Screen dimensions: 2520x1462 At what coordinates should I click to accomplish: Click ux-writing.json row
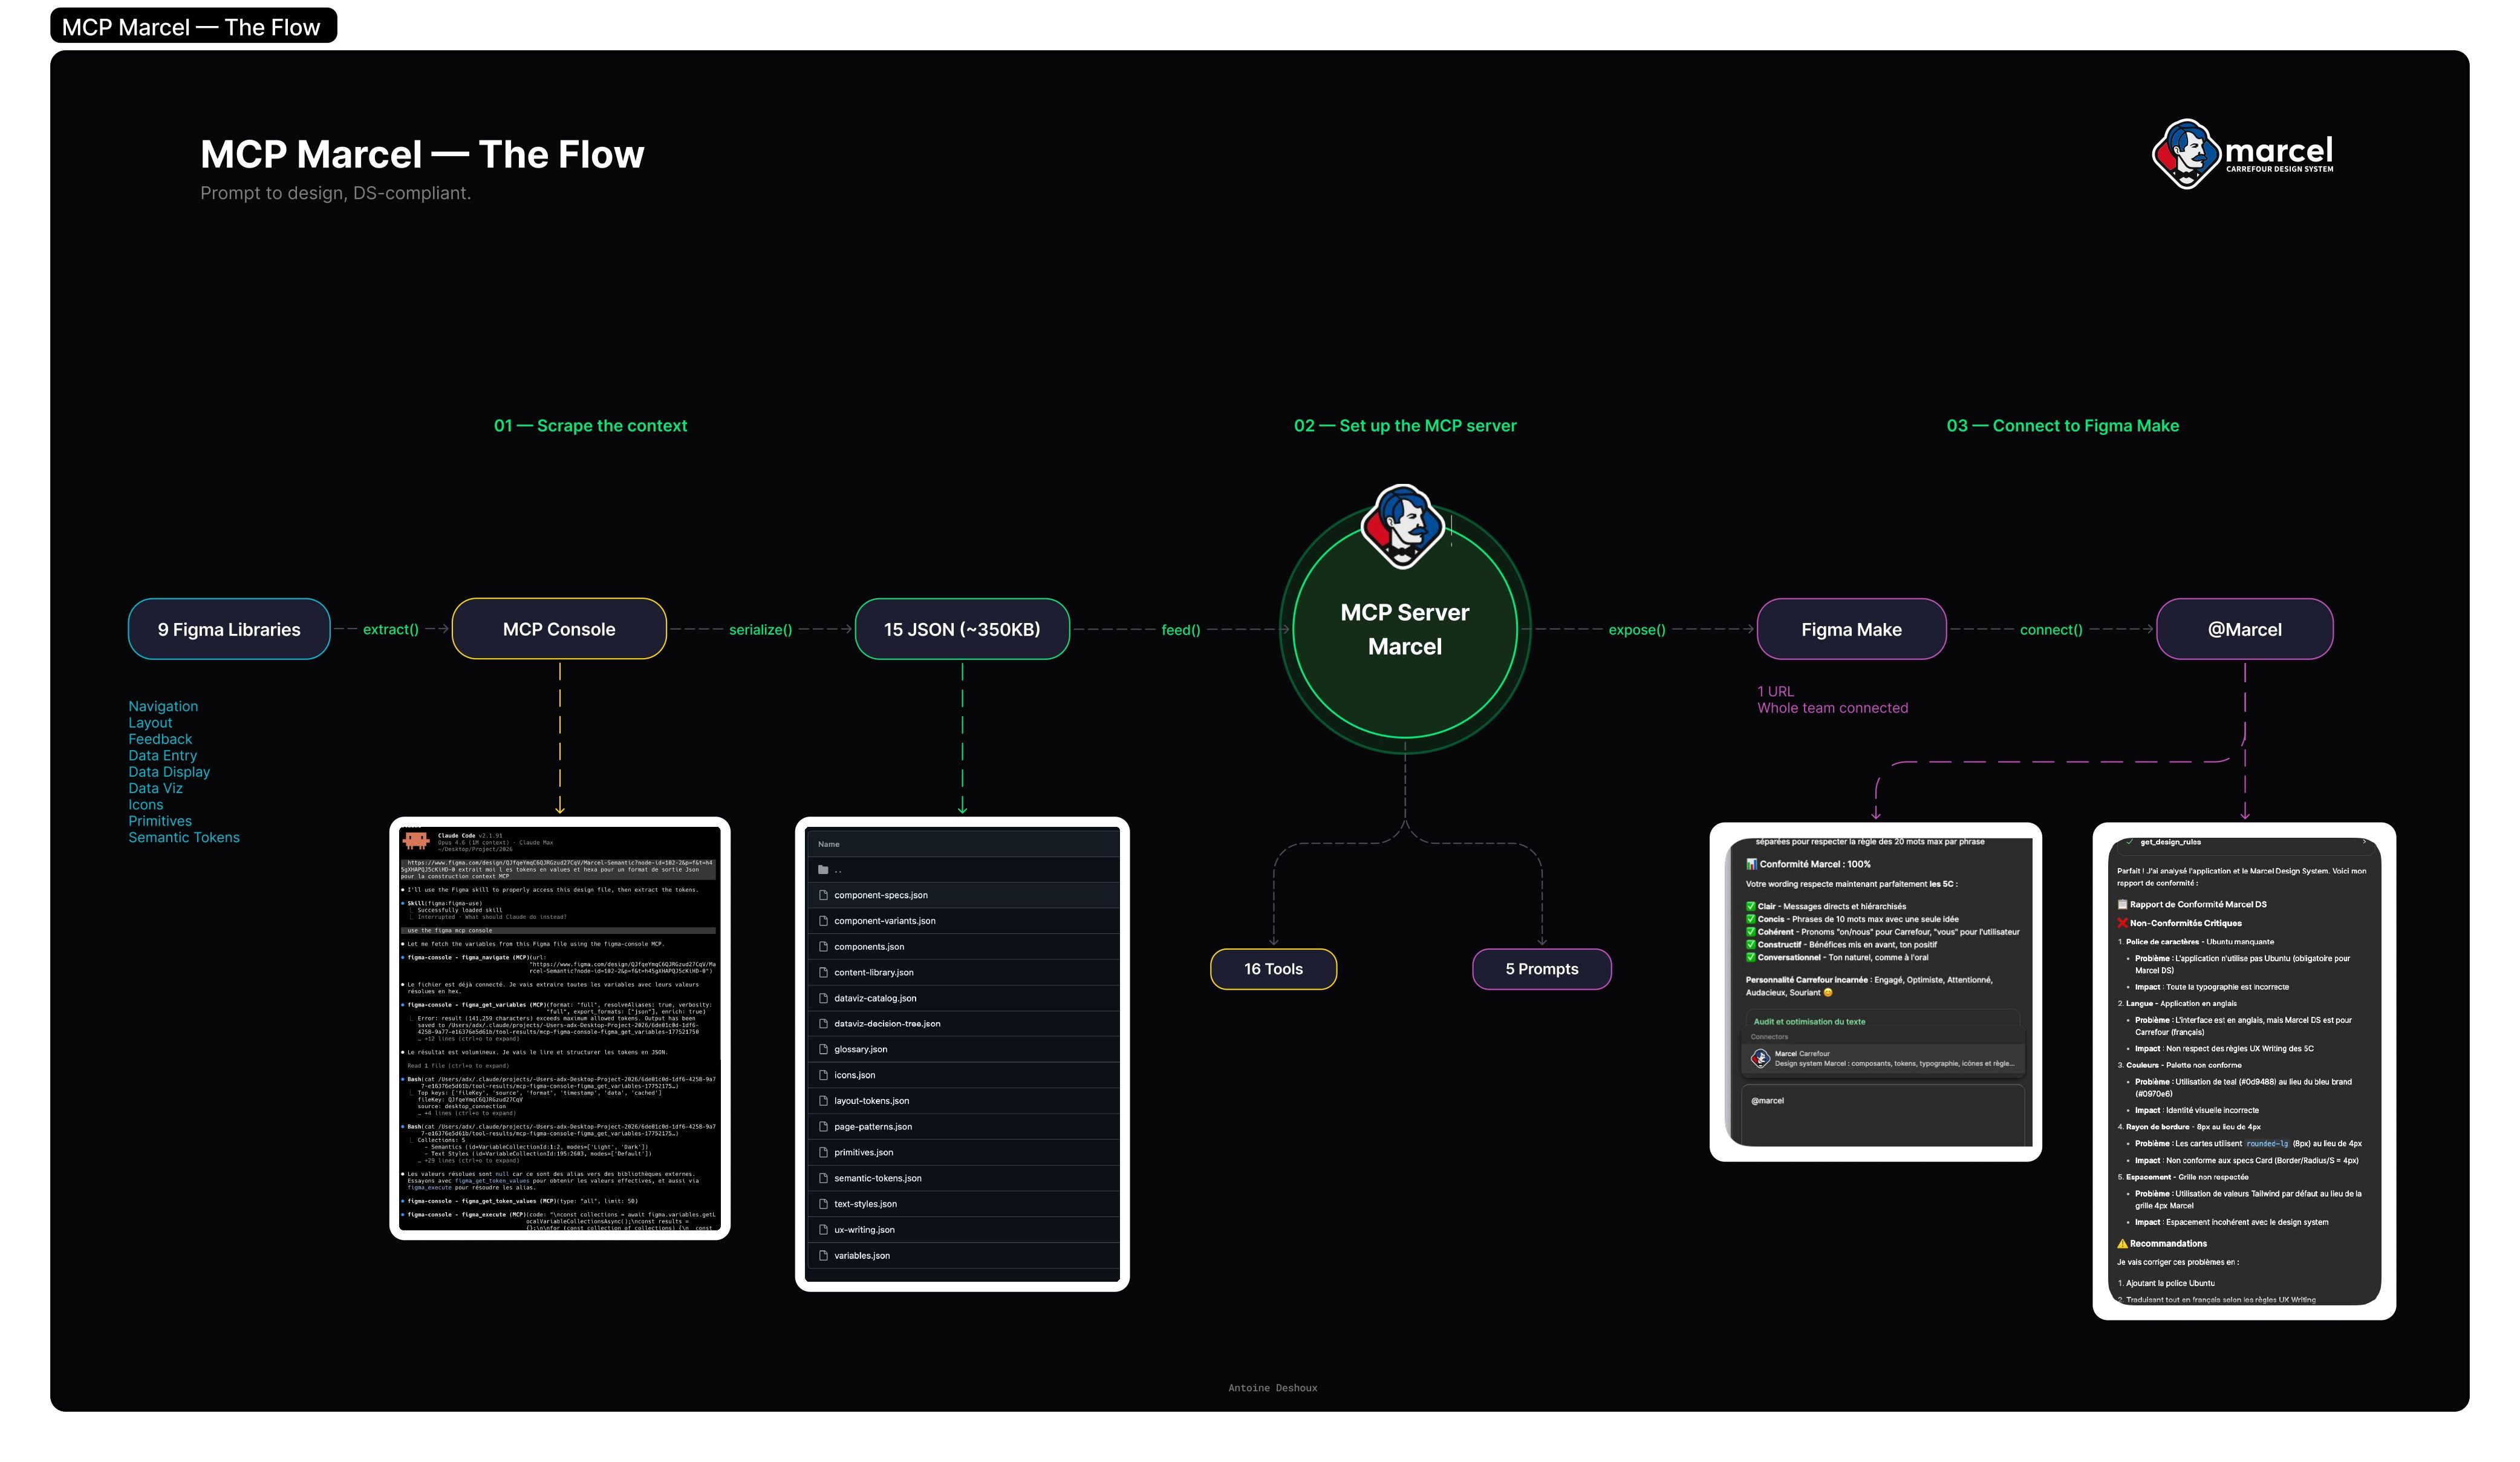point(962,1230)
